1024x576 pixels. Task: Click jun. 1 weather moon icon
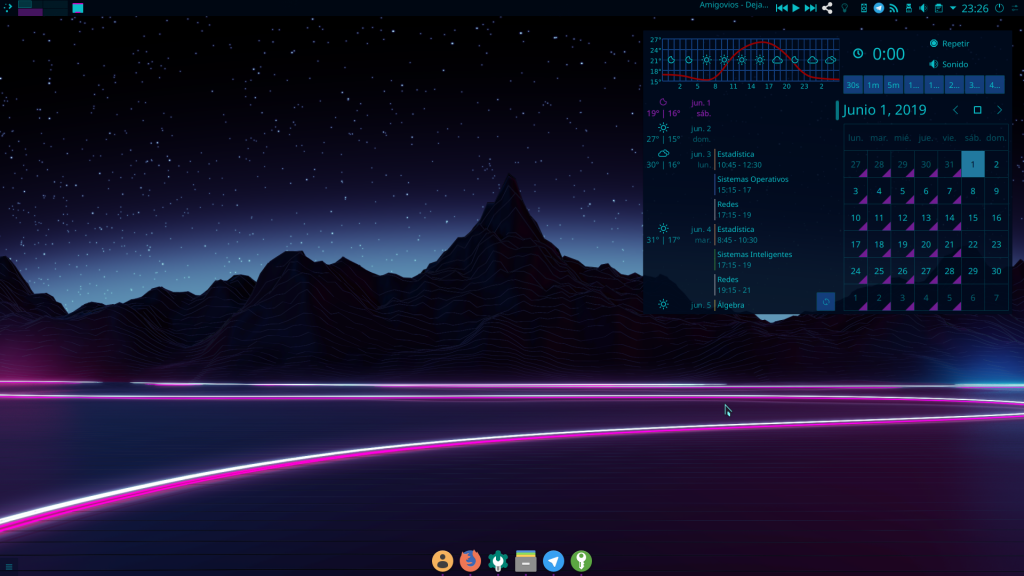pyautogui.click(x=663, y=103)
